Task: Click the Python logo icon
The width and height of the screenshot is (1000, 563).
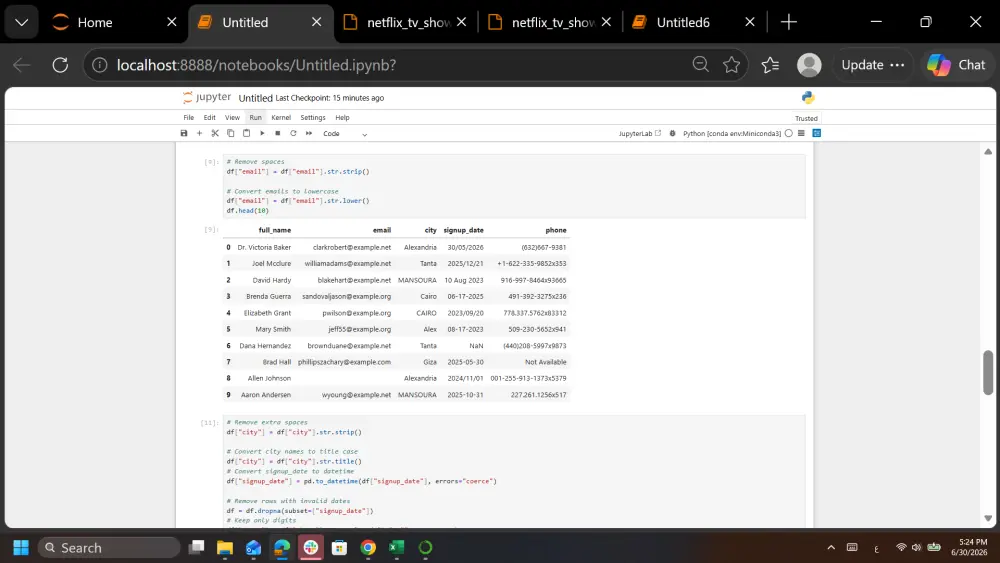Action: [808, 98]
